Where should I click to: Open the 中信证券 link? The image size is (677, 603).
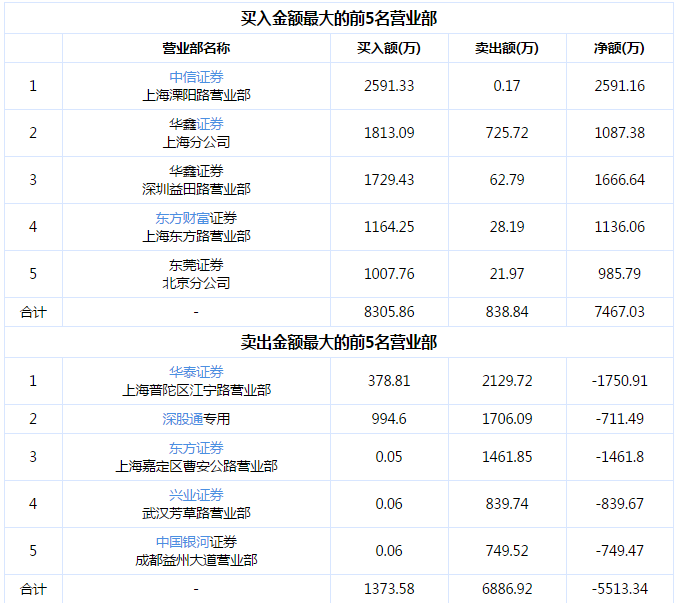pyautogui.click(x=196, y=77)
